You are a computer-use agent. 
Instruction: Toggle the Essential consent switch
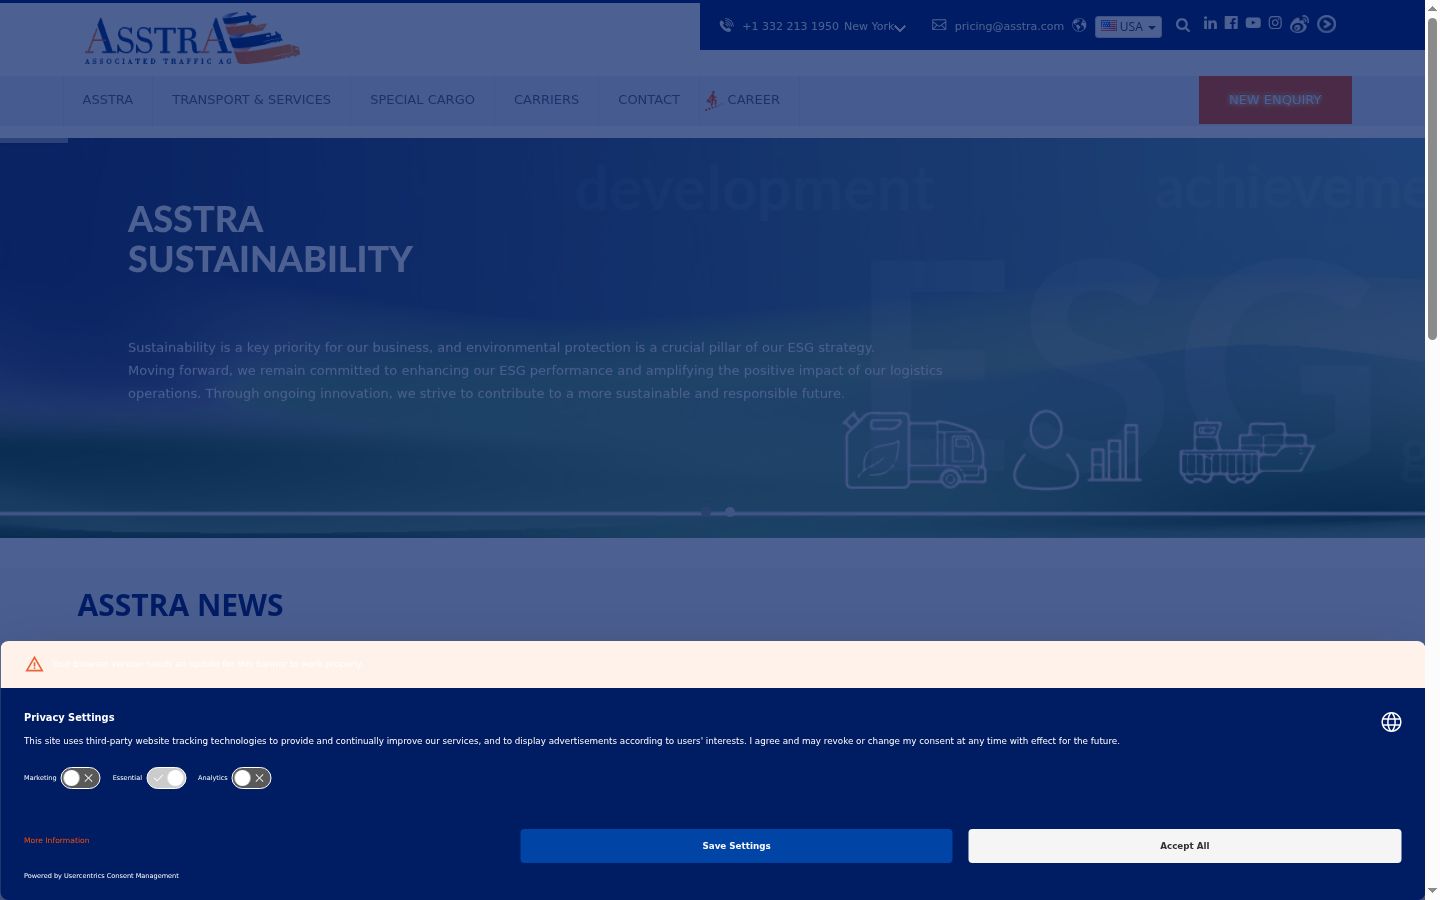pyautogui.click(x=166, y=778)
